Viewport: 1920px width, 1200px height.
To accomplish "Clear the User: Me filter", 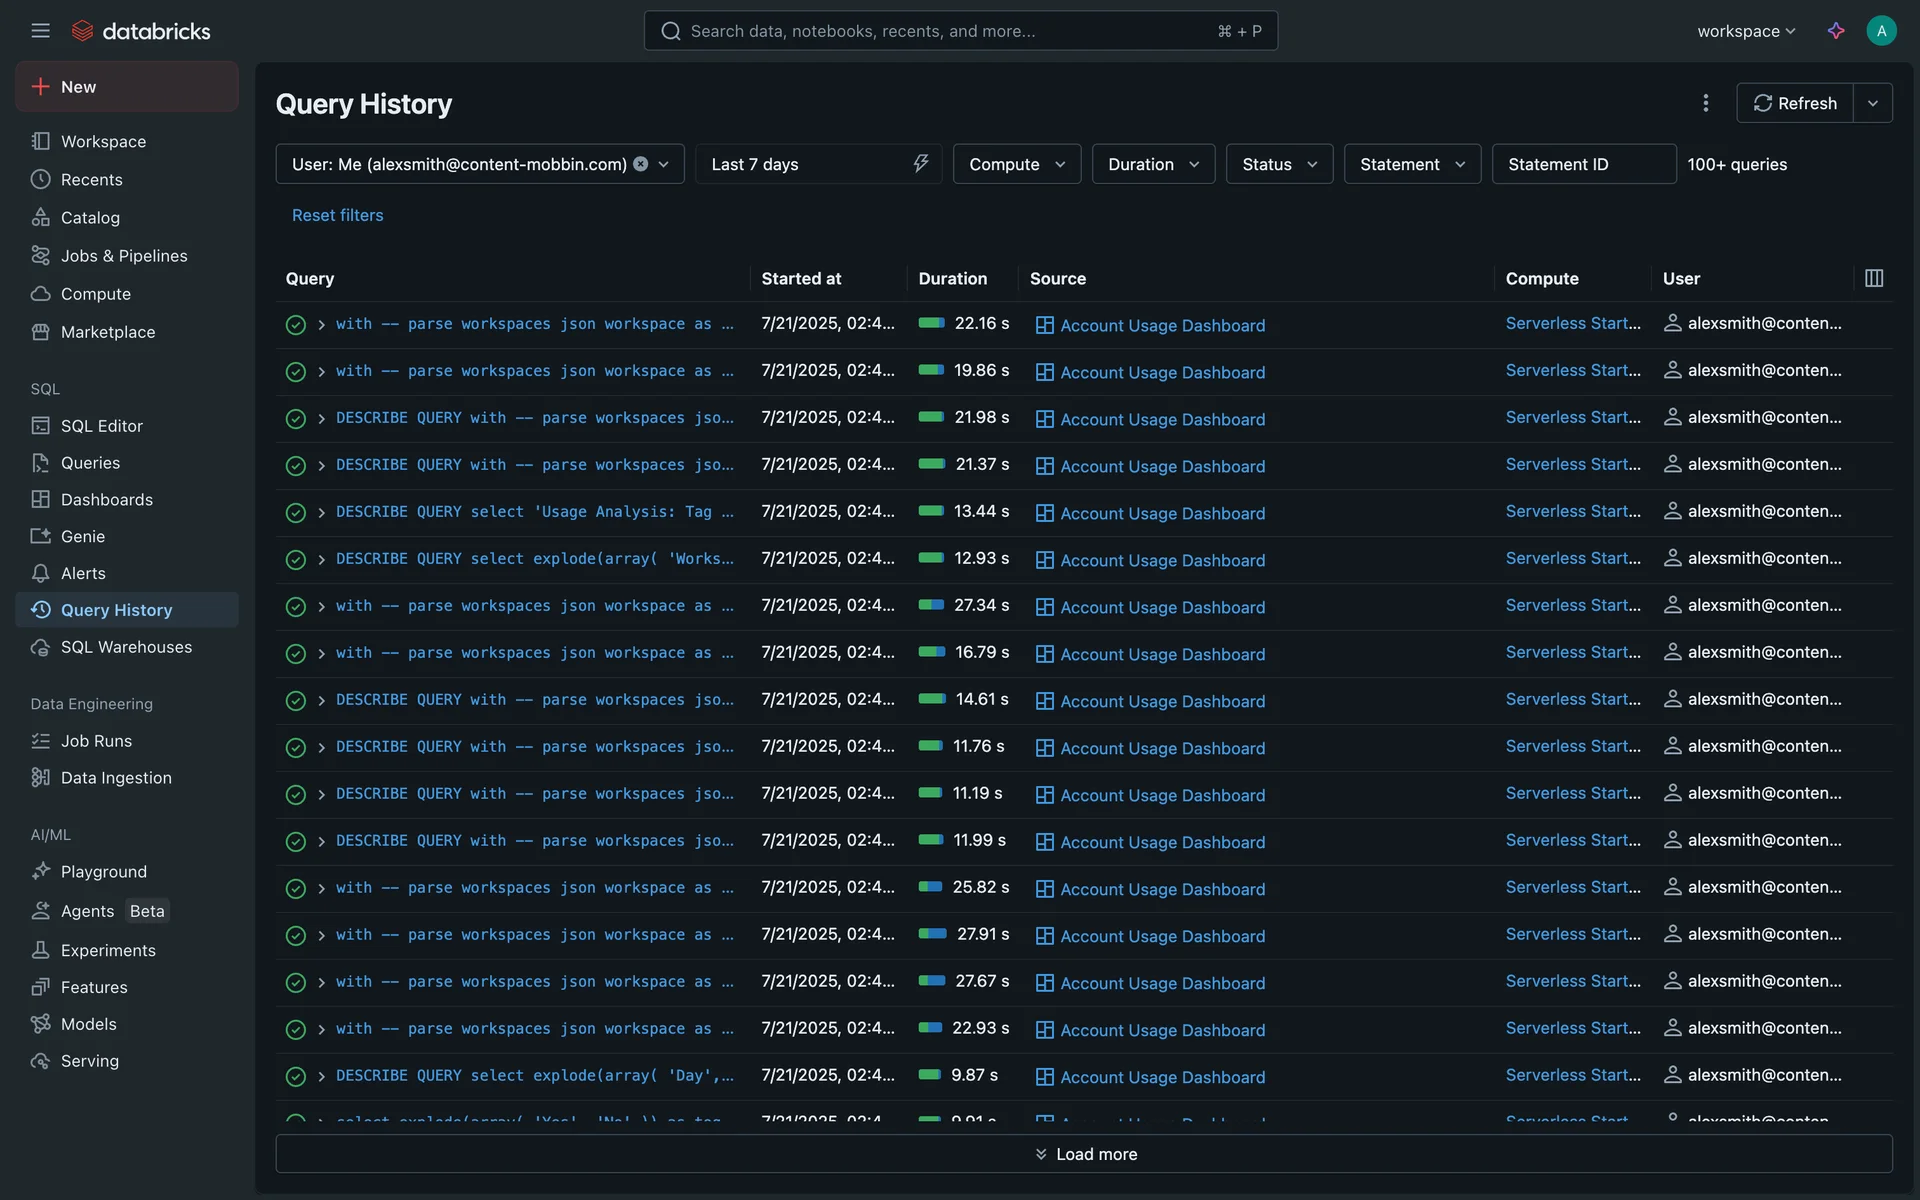I will click(641, 164).
